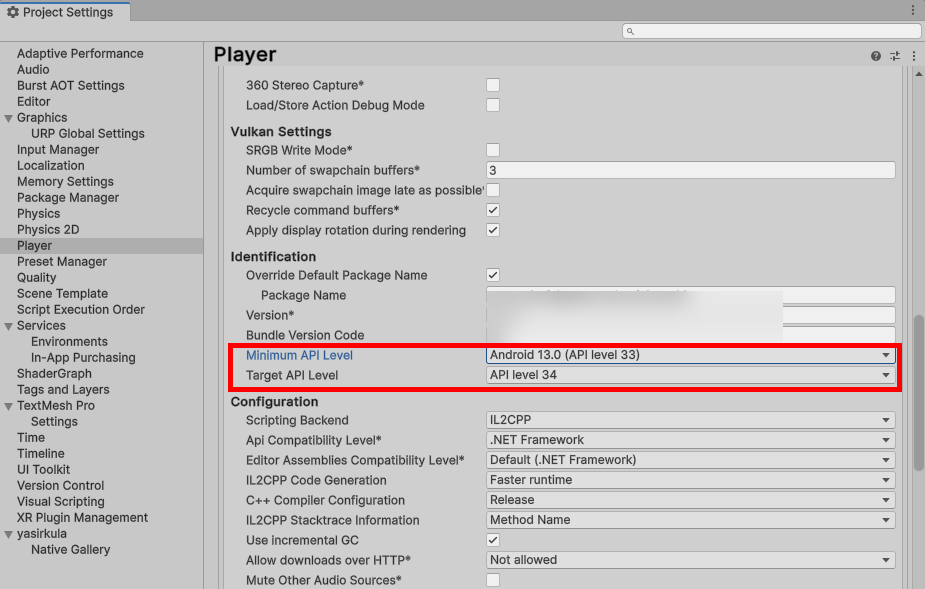This screenshot has height=589, width=925.
Task: Open Allow downloads over HTTP dropdown
Action: click(x=690, y=560)
